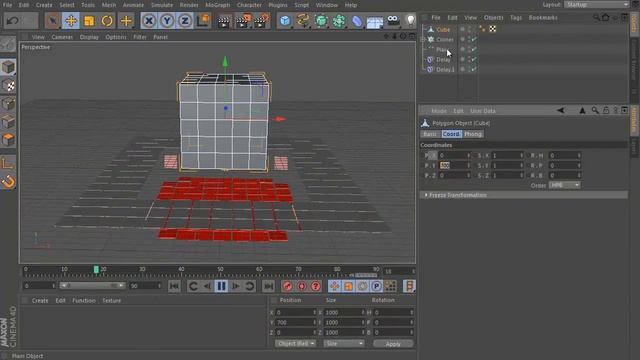640x360 pixels.
Task: Toggle the Autokeying record button
Action: pyautogui.click(x=302, y=286)
